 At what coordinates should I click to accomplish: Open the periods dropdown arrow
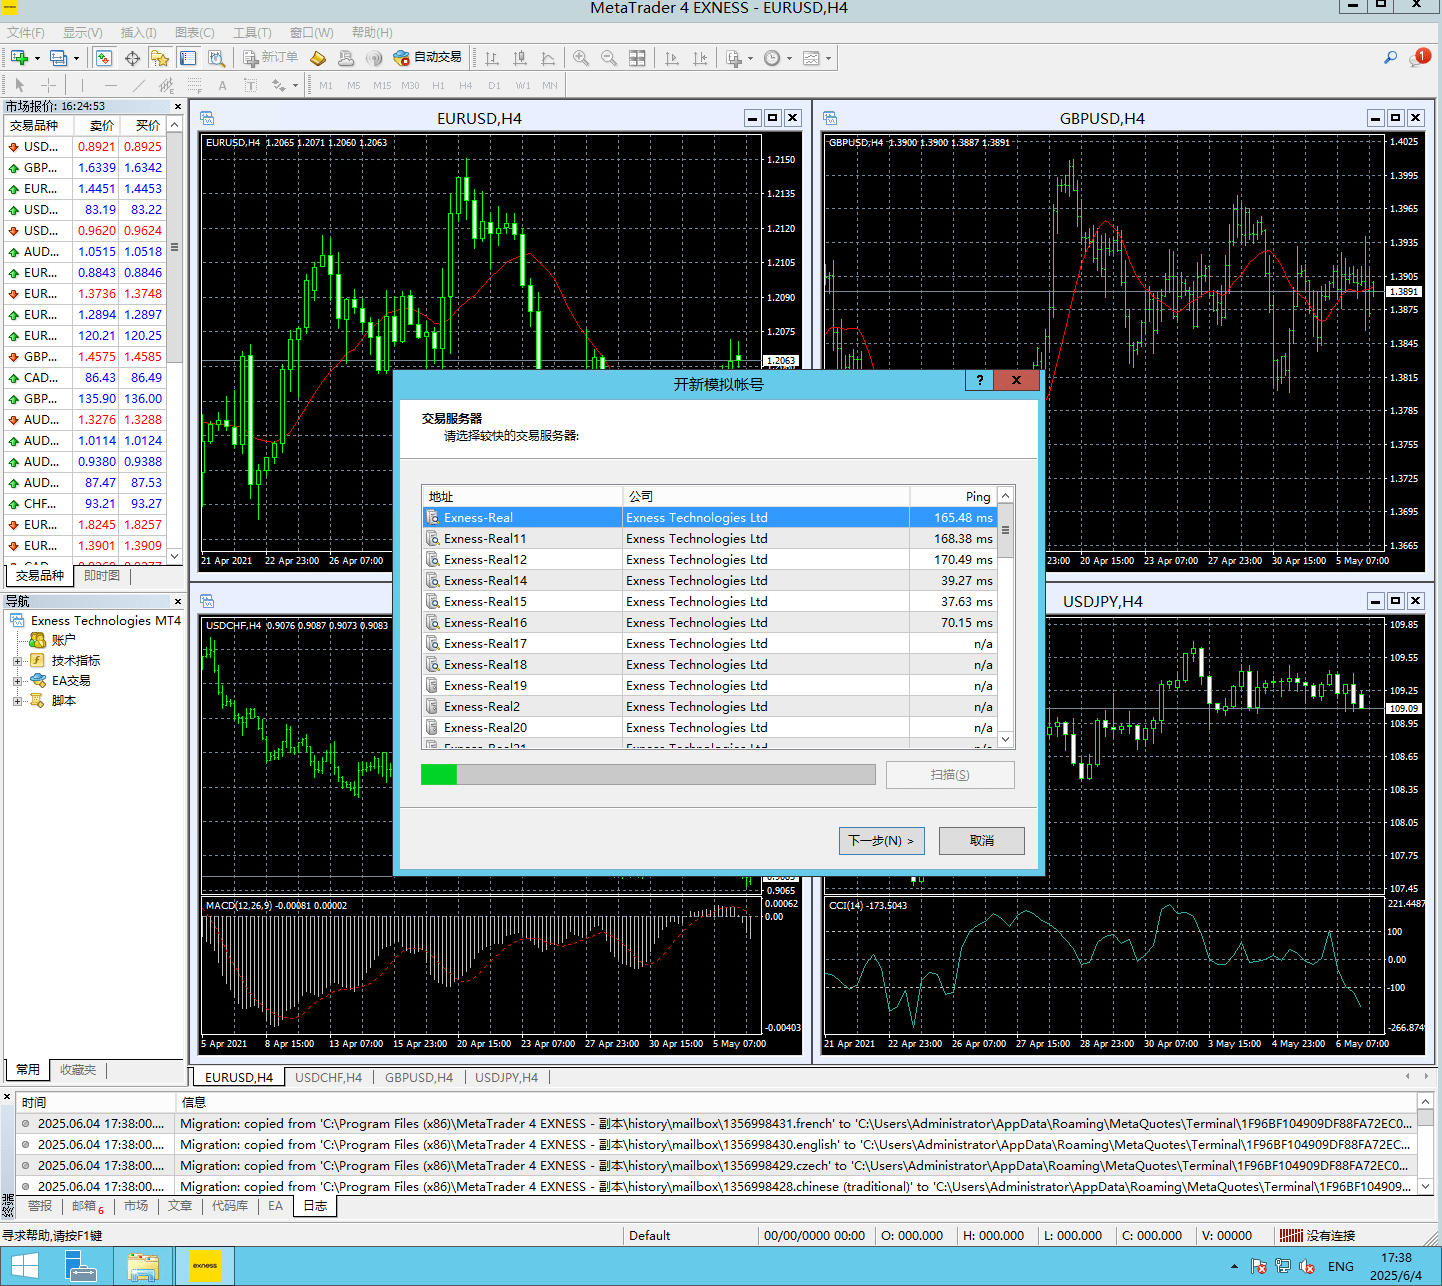click(789, 58)
